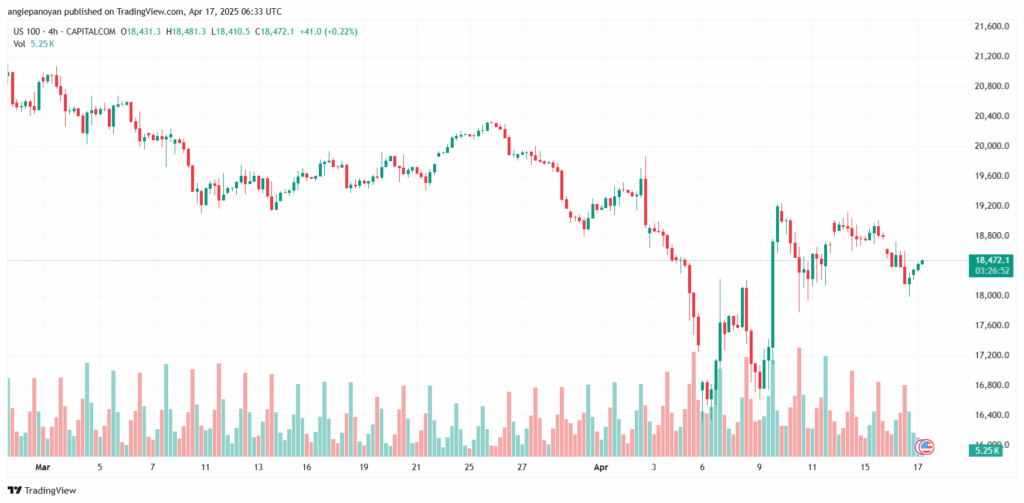Click the Mar label on time axis
1024x503 pixels.
(42, 467)
